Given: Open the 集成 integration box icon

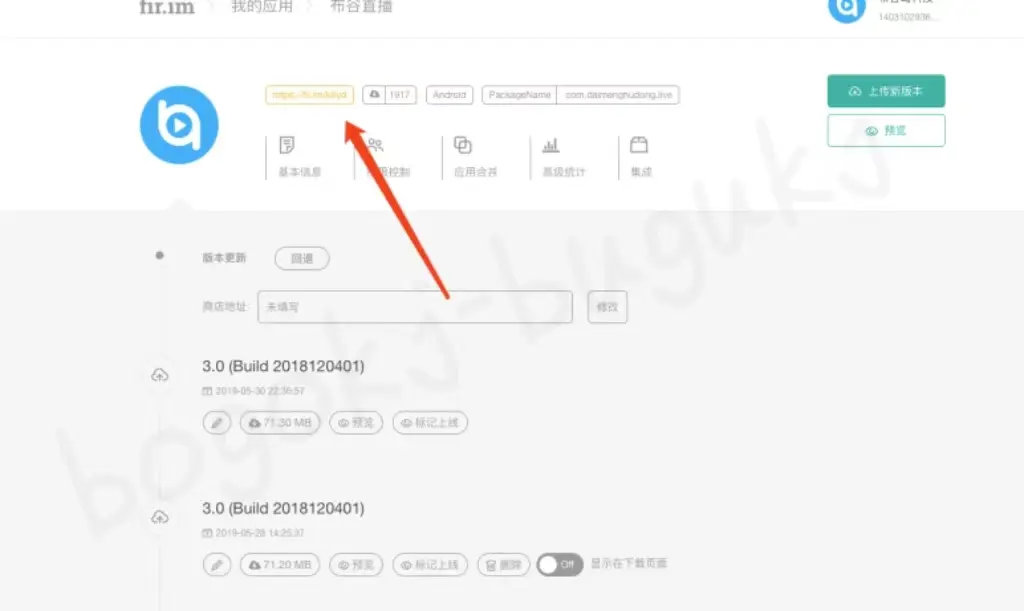Looking at the screenshot, I should tap(639, 145).
